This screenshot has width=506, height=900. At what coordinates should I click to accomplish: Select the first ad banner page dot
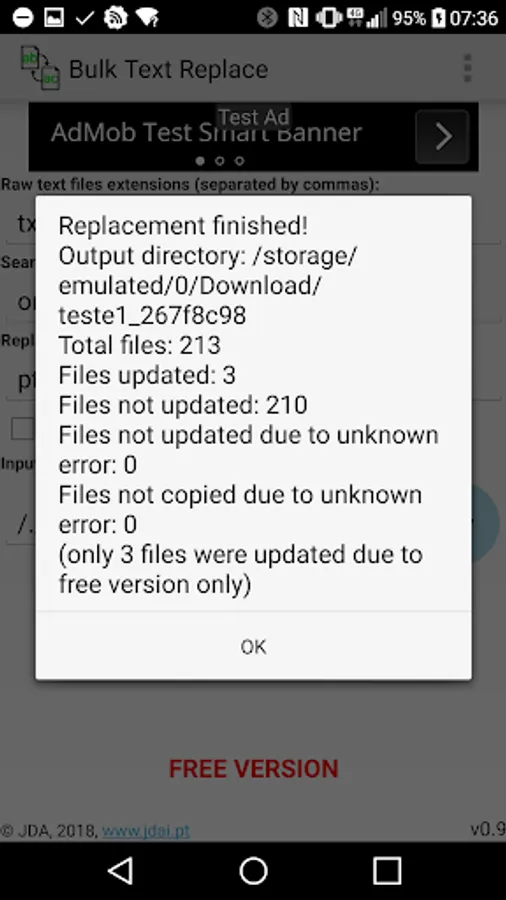click(200, 161)
